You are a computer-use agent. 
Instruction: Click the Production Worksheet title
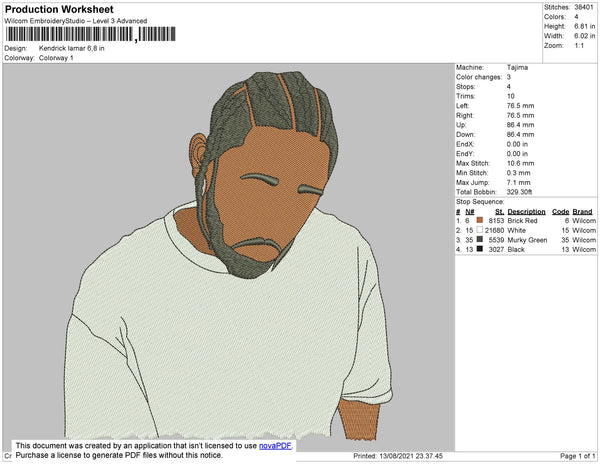click(59, 9)
